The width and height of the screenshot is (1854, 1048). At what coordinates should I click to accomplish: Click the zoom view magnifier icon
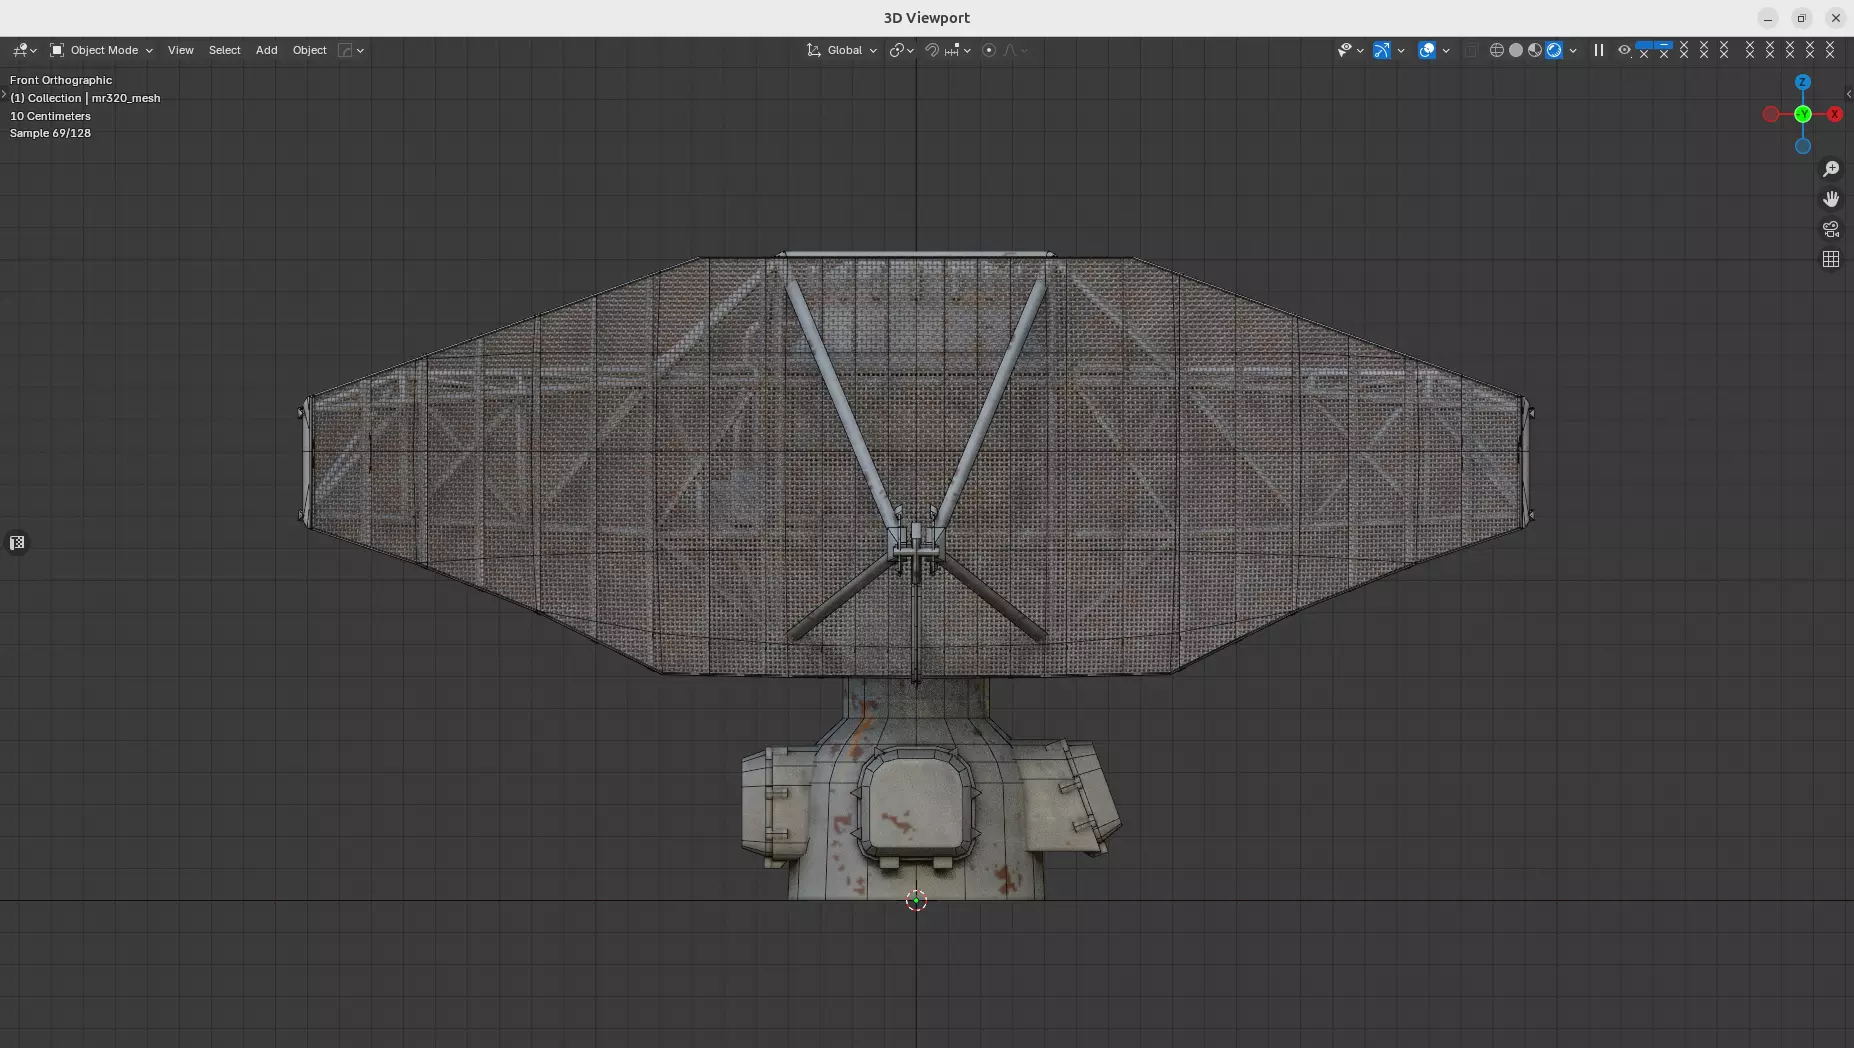[x=1831, y=169]
